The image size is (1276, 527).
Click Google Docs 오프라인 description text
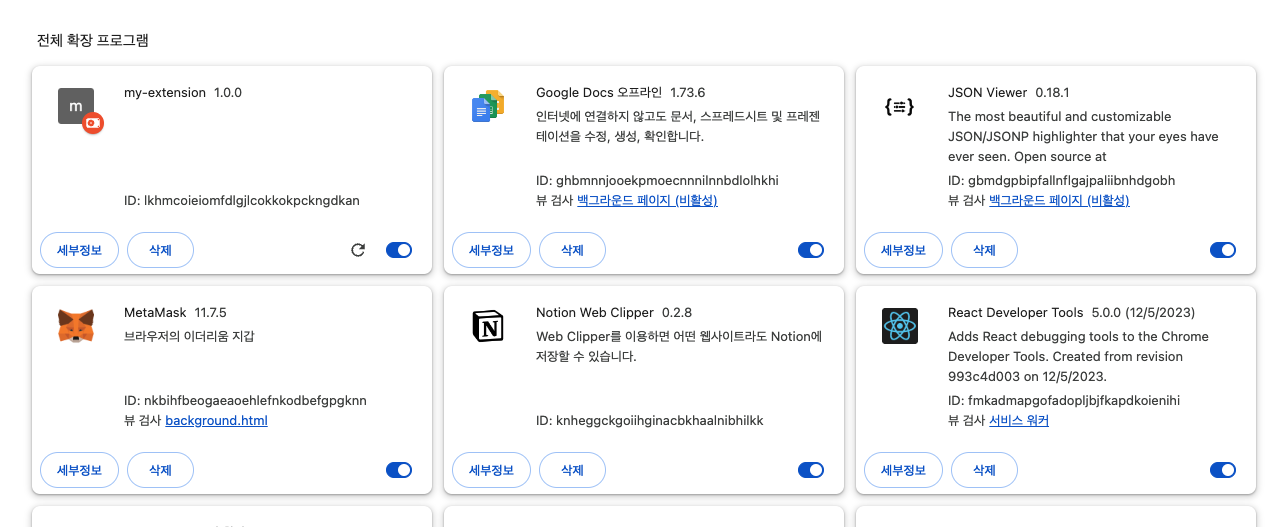click(678, 127)
